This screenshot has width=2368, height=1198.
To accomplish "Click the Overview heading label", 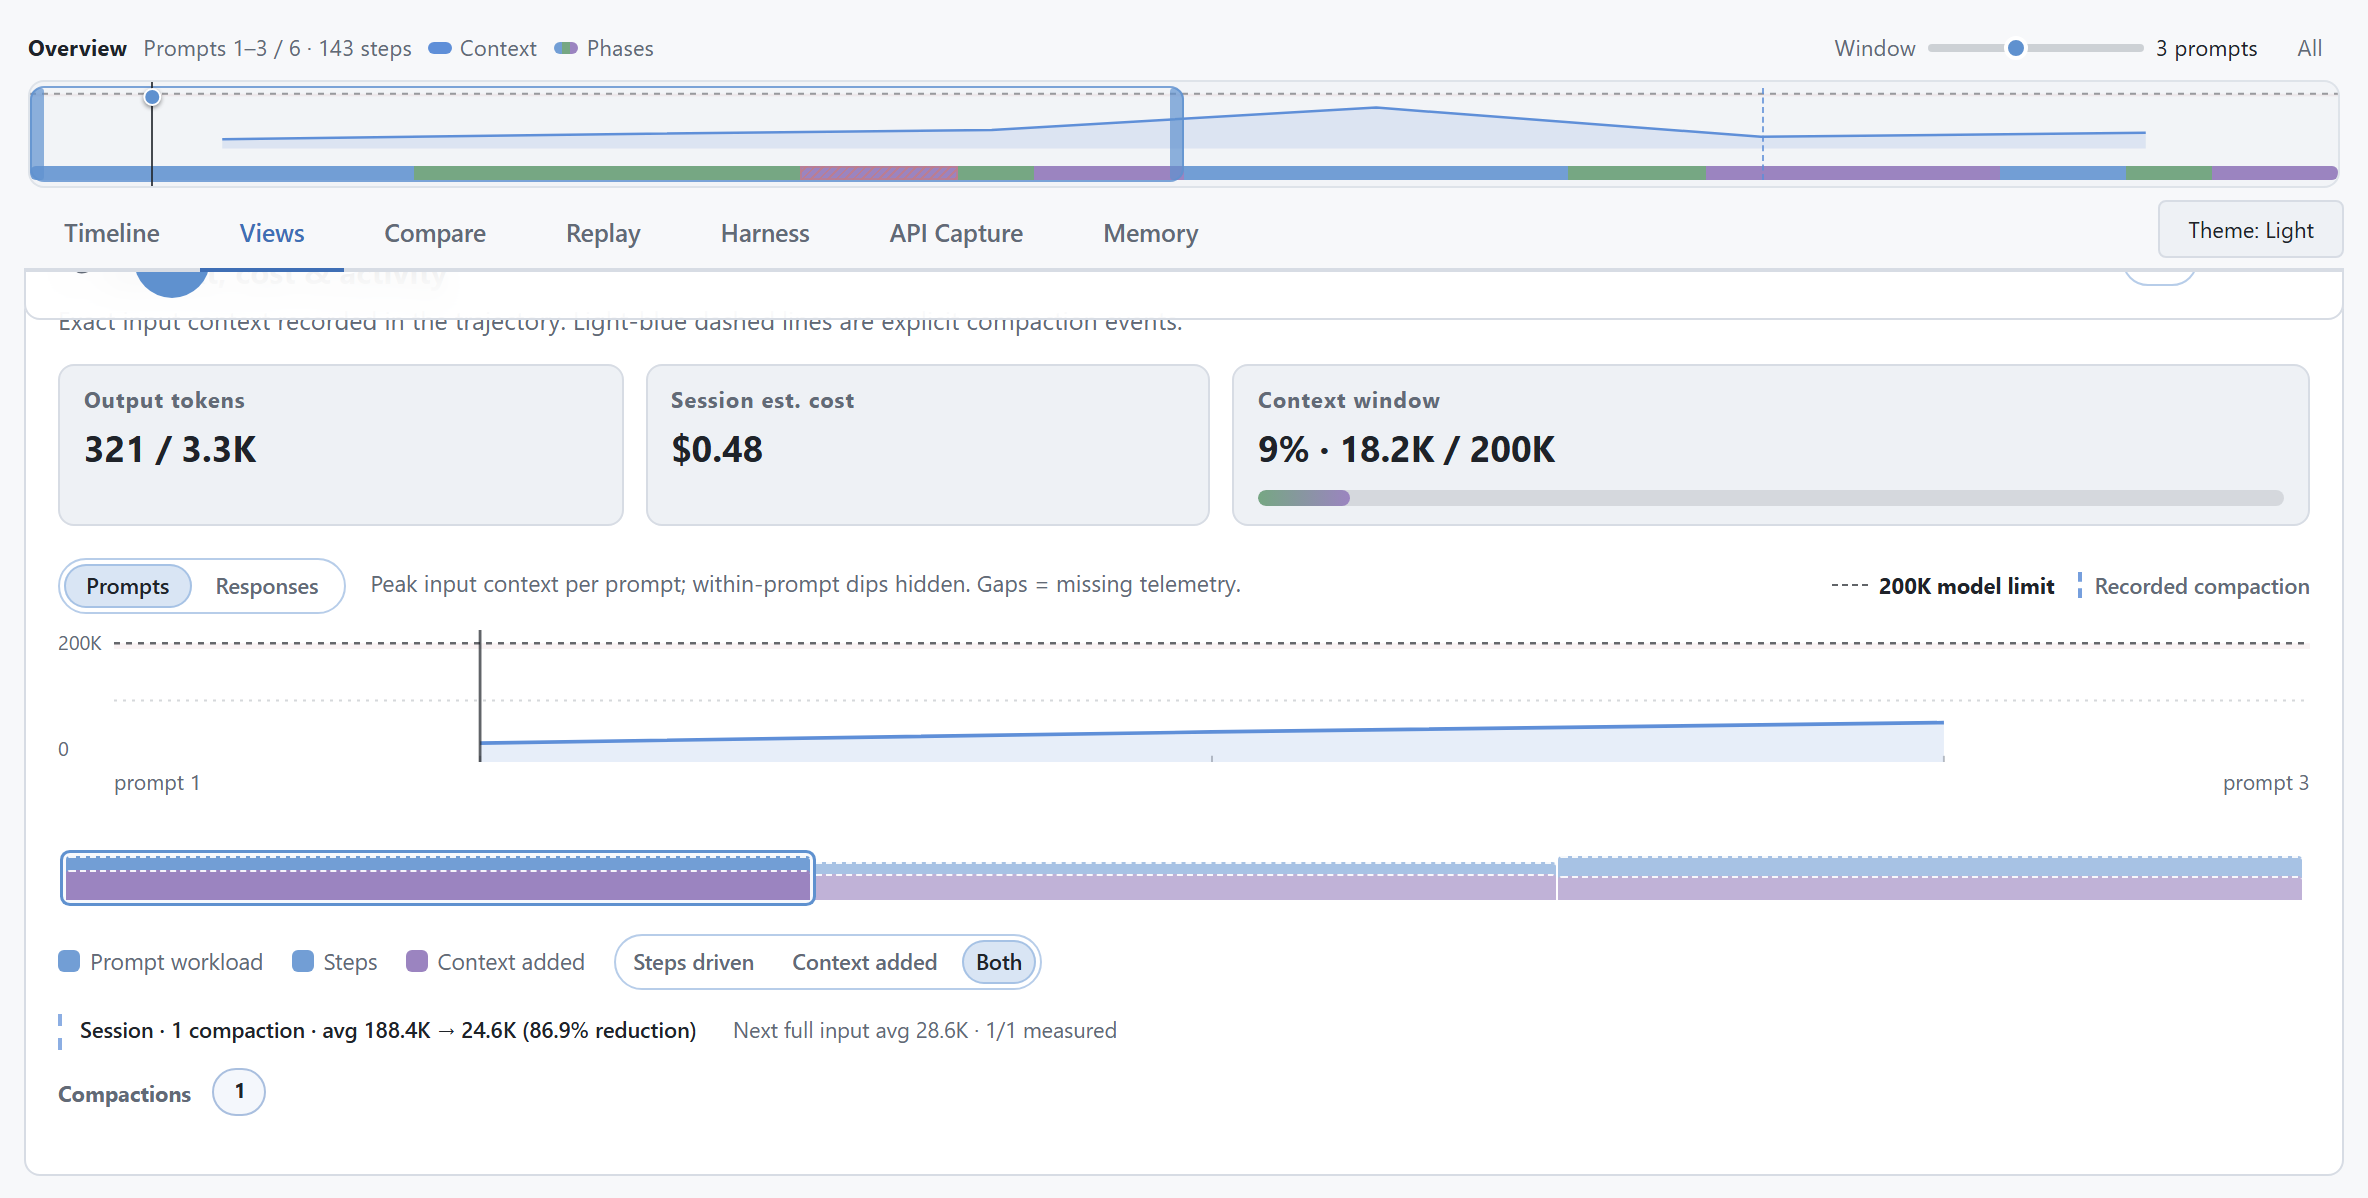I will [77, 48].
